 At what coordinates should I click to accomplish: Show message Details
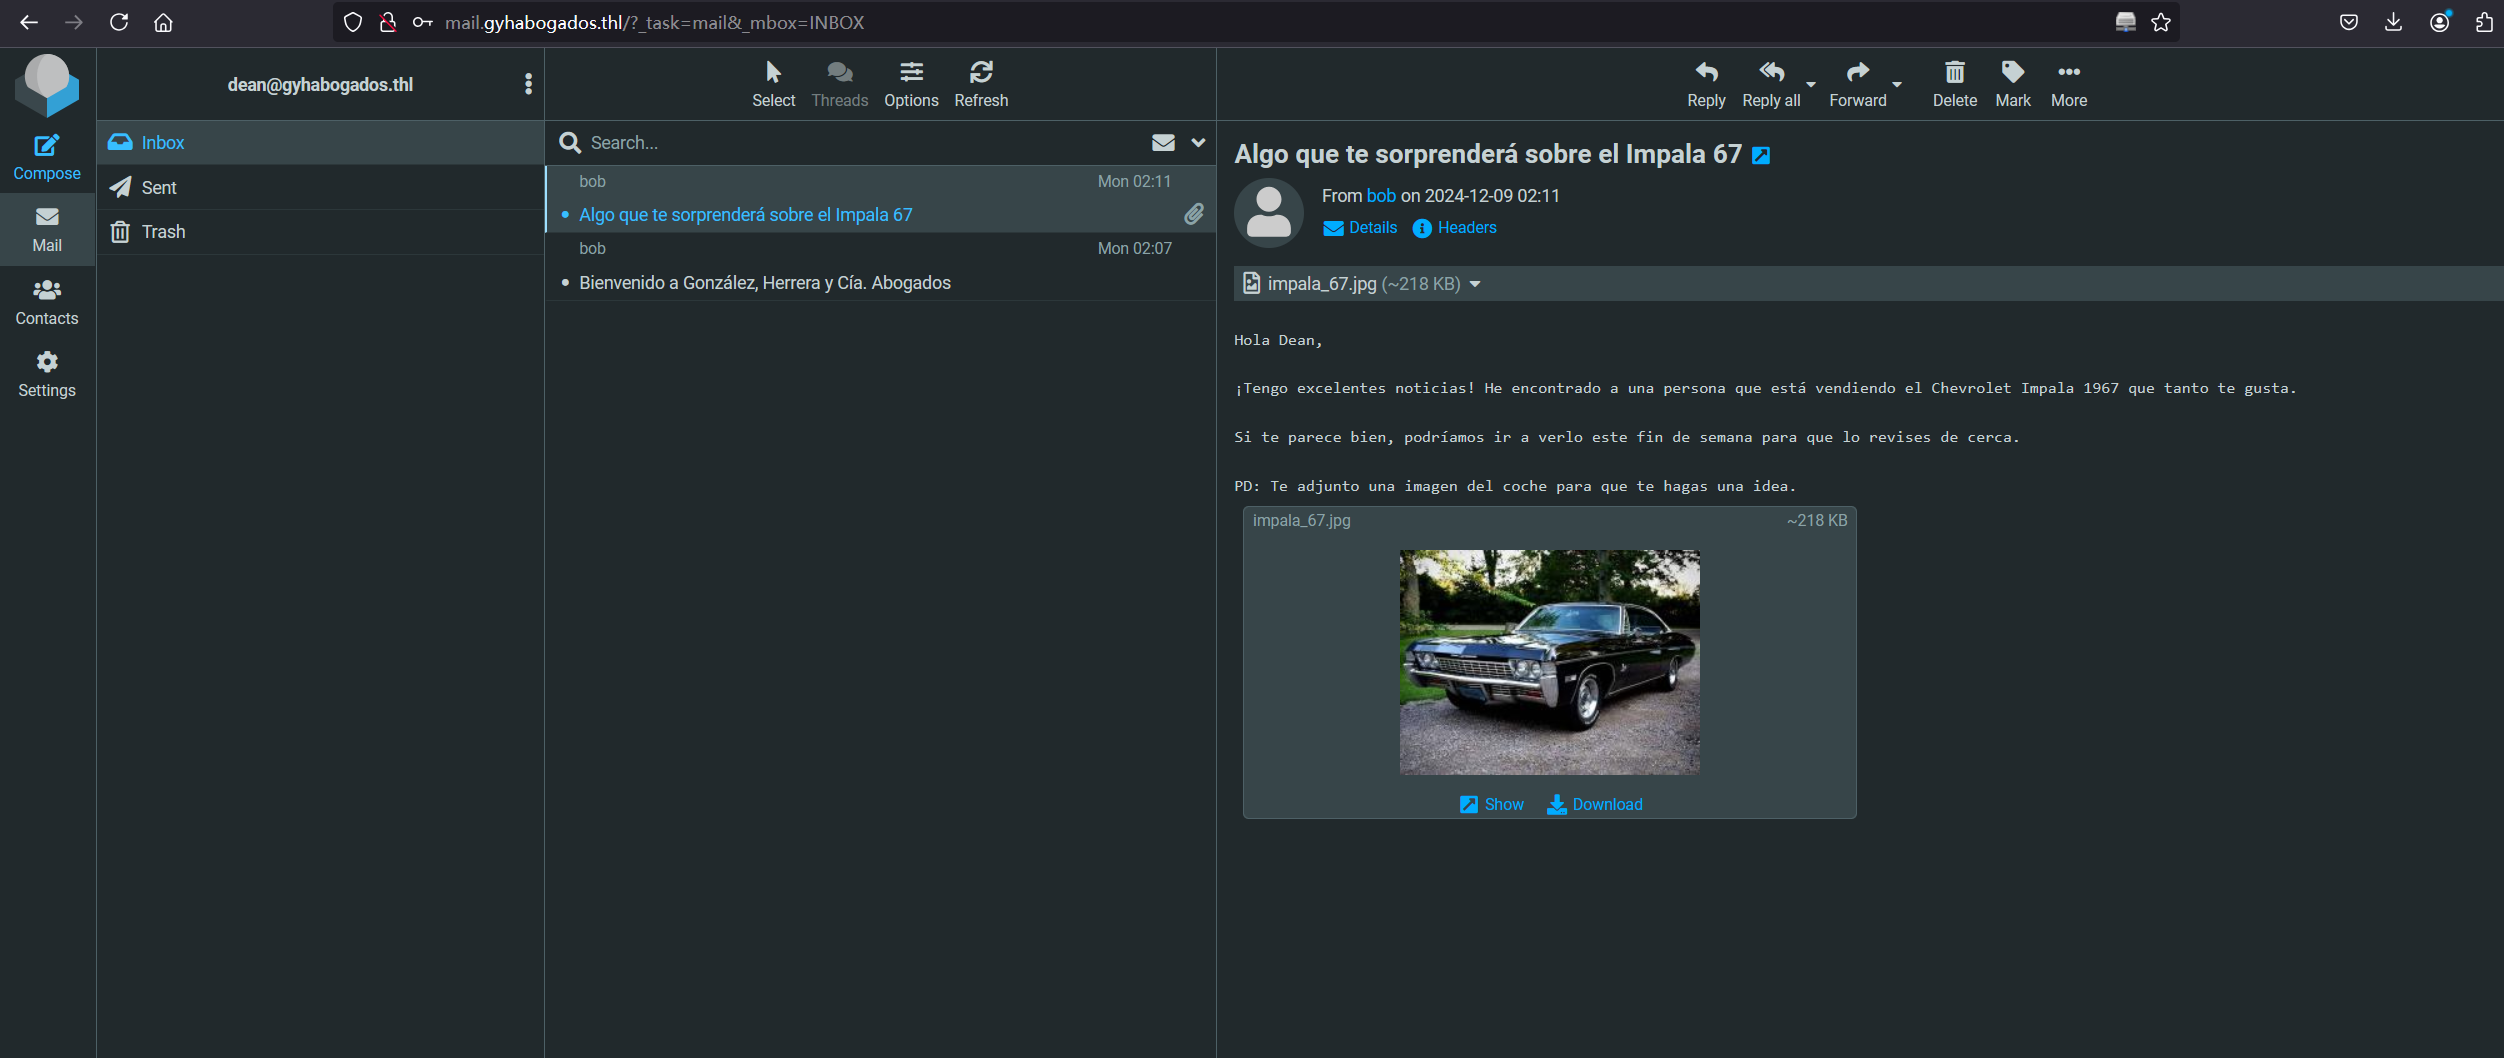click(x=1360, y=228)
